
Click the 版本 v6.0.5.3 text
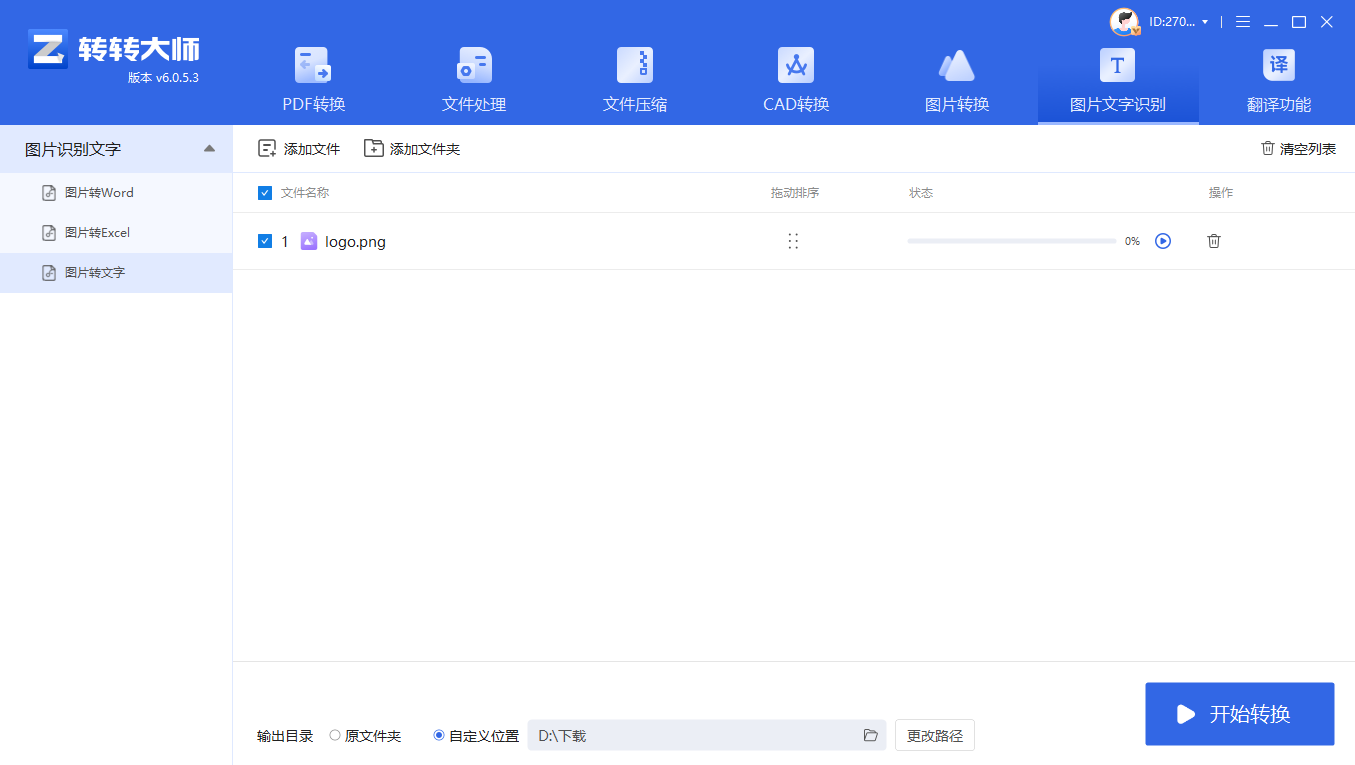(x=163, y=77)
